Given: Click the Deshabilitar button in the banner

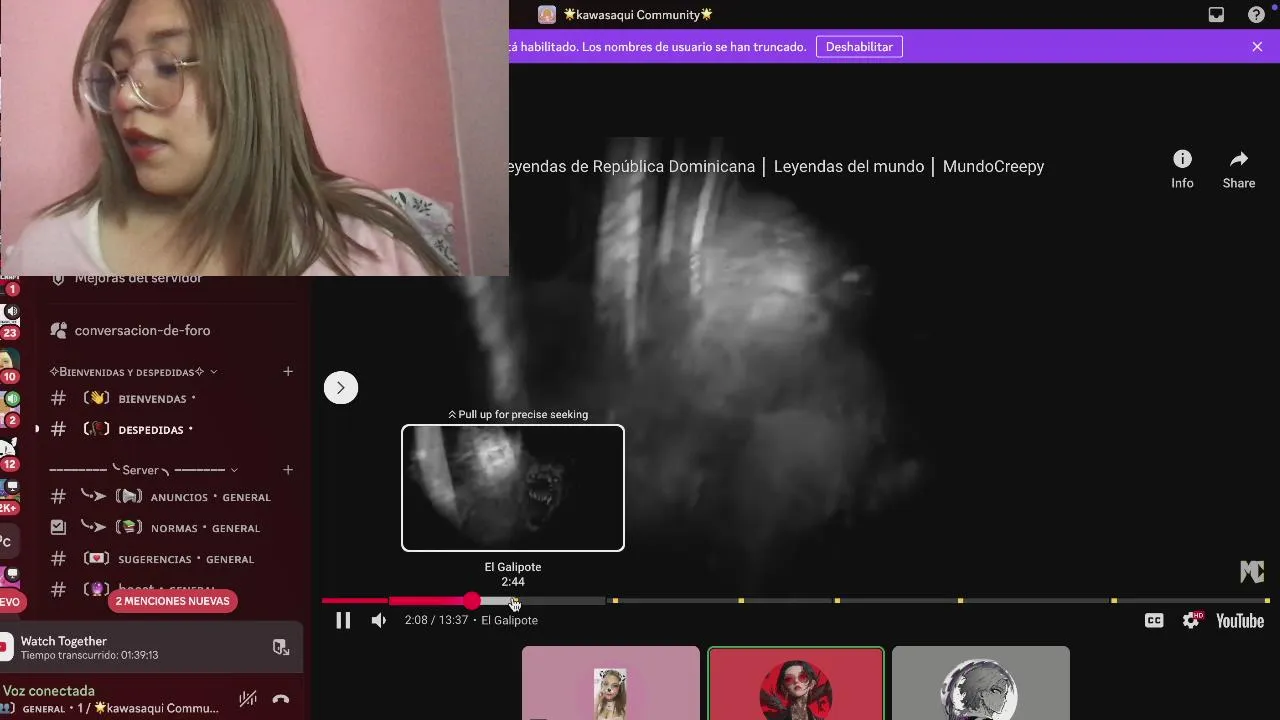Looking at the screenshot, I should coord(859,47).
